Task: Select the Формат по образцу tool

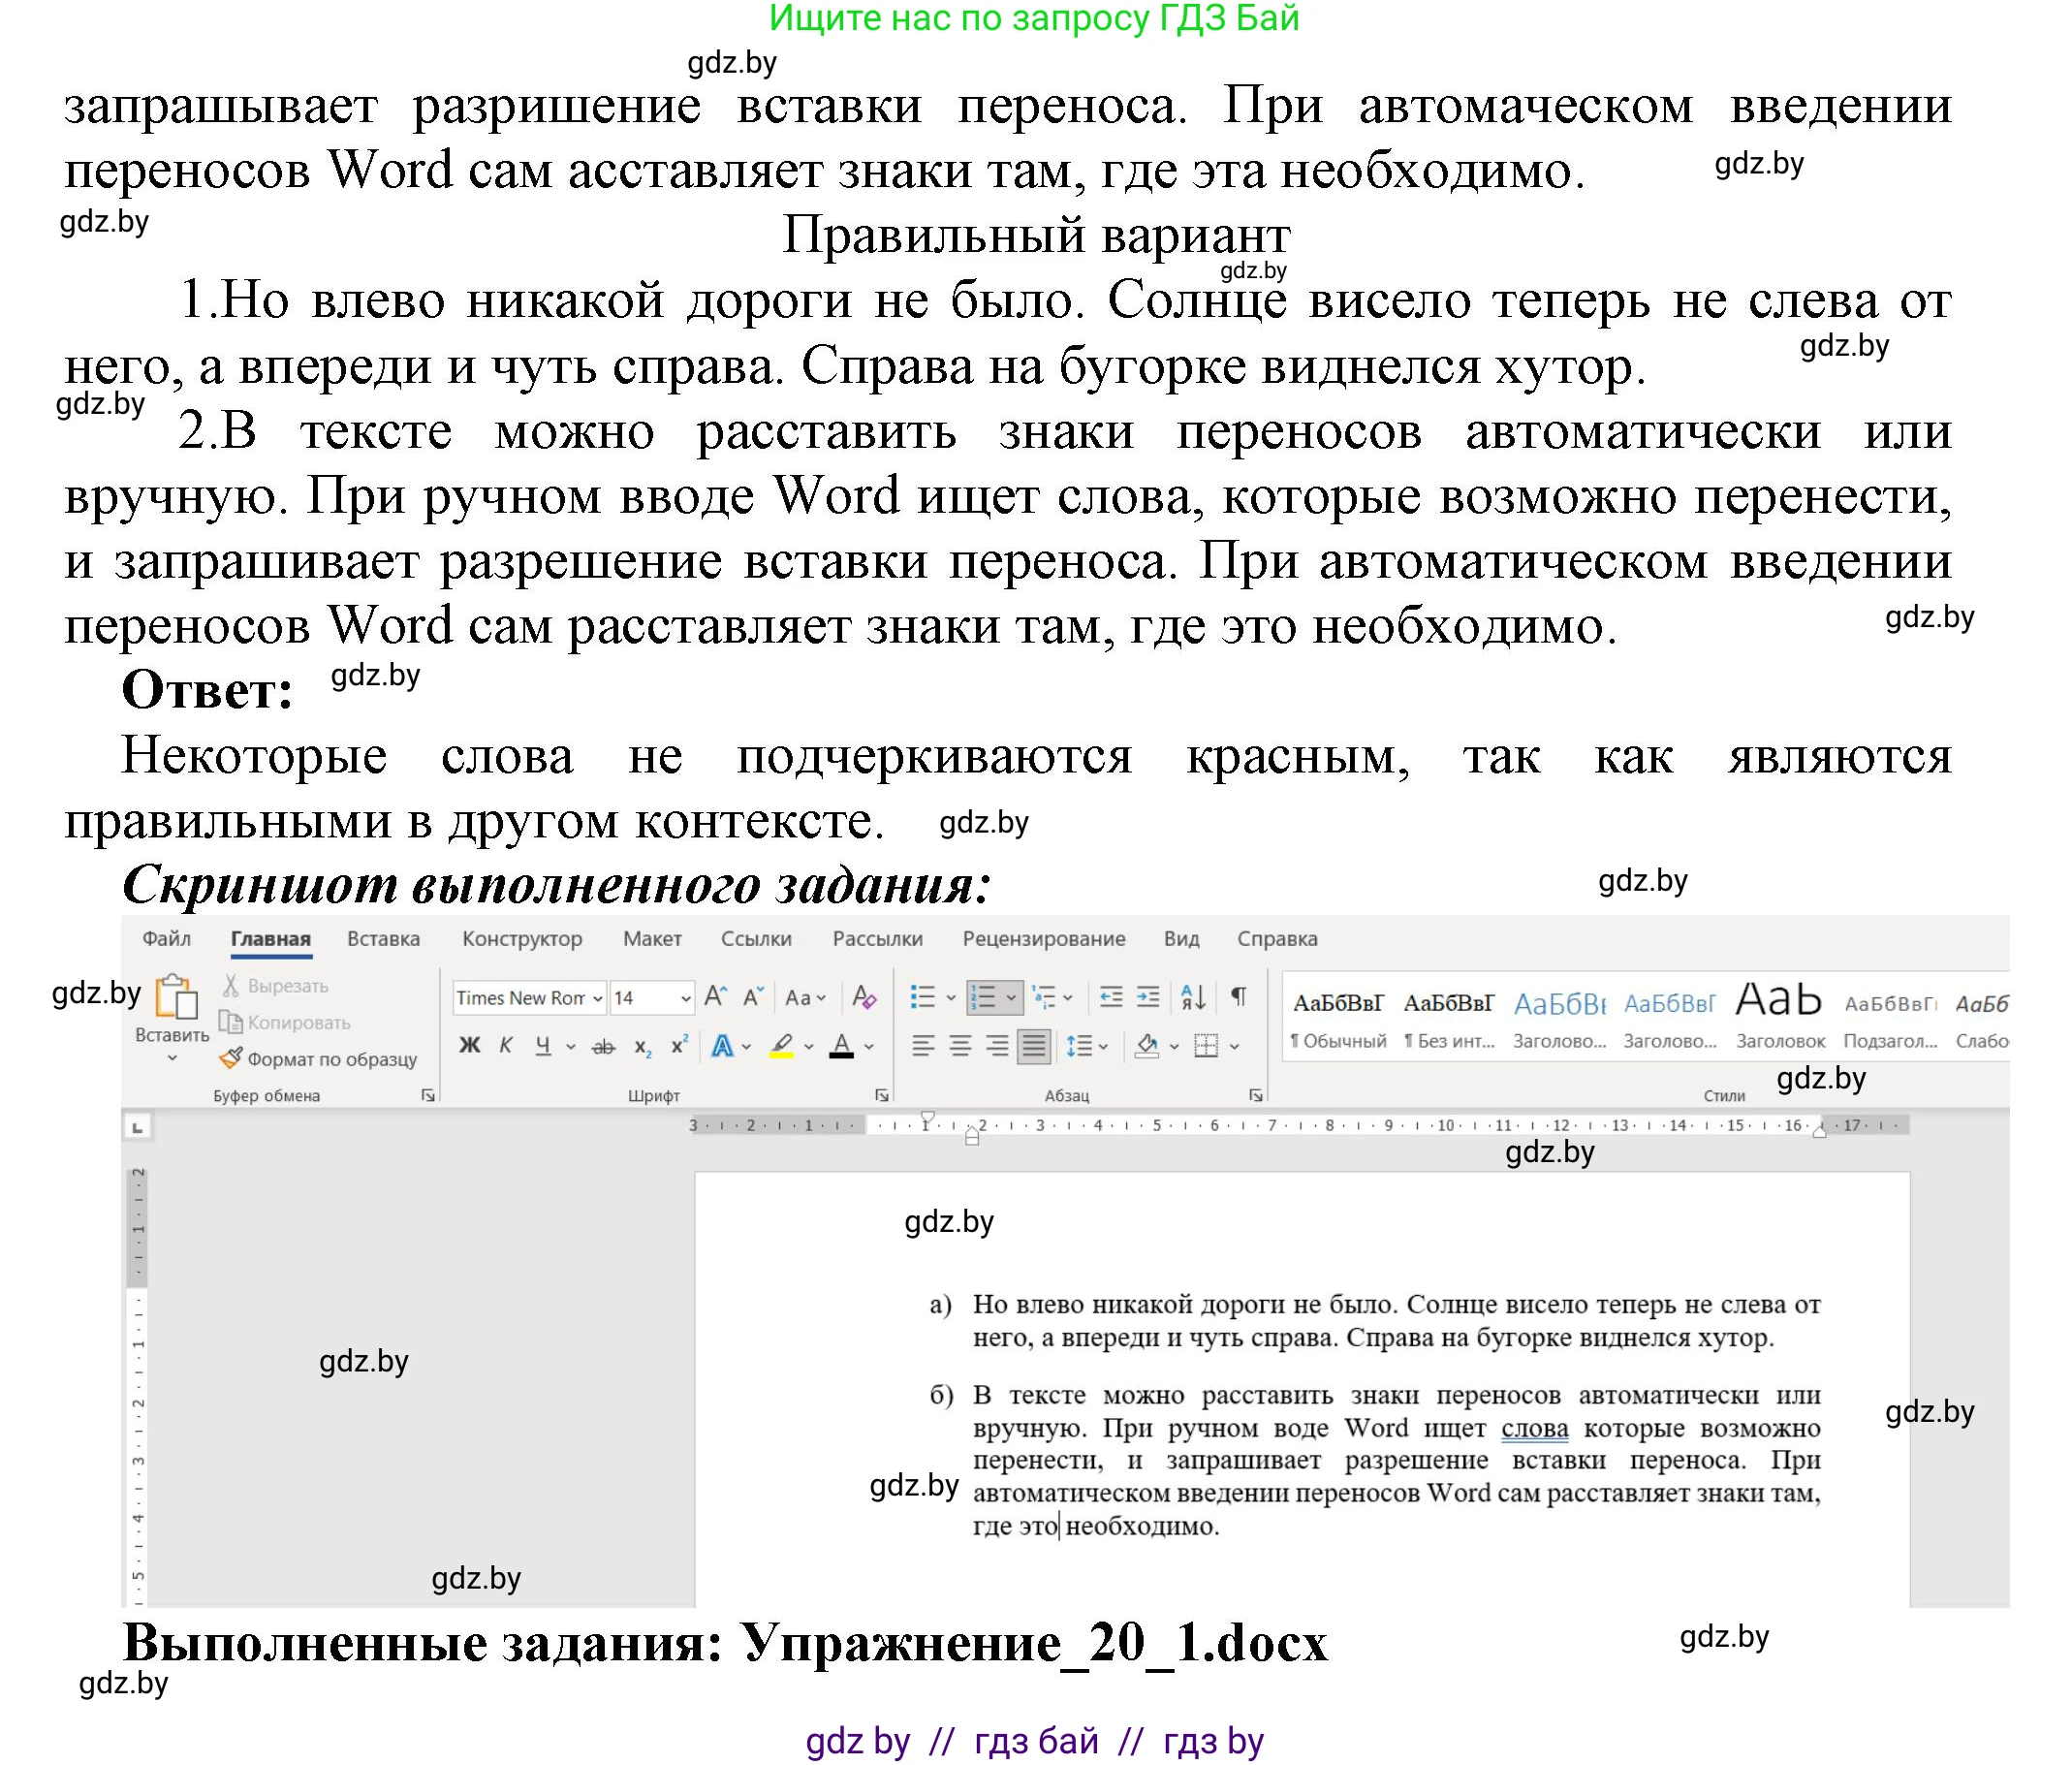Action: coord(328,1060)
